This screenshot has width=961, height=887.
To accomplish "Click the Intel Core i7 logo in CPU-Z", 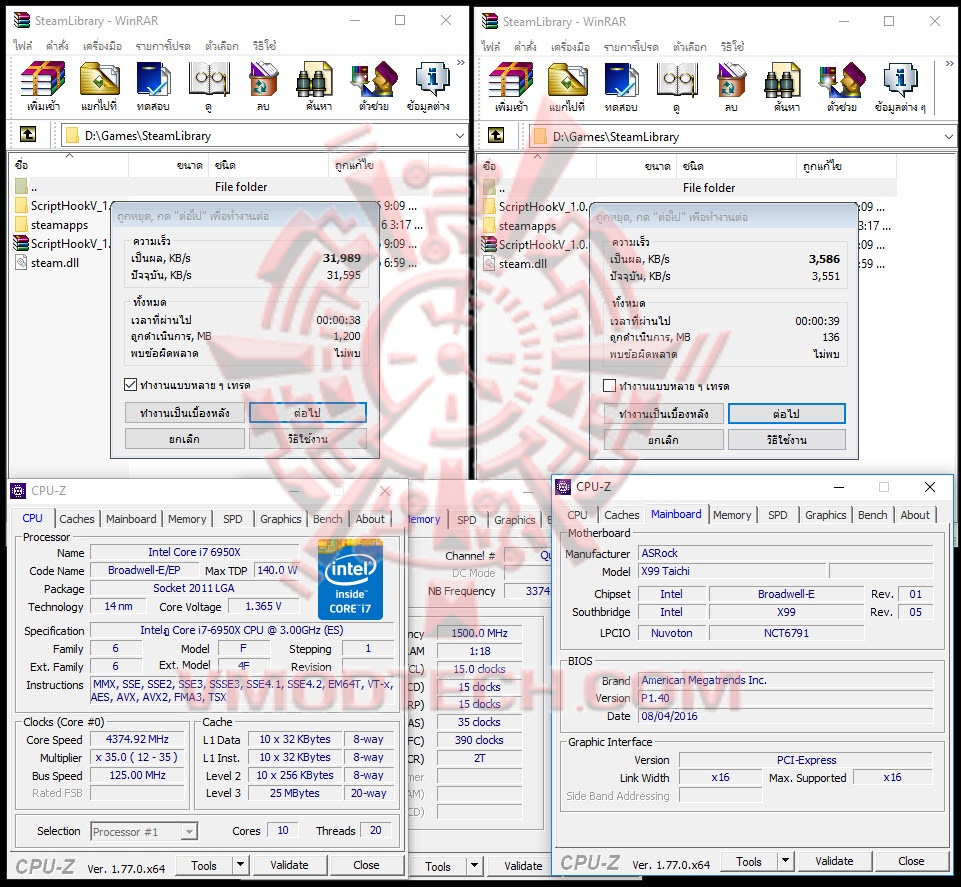I will [350, 579].
